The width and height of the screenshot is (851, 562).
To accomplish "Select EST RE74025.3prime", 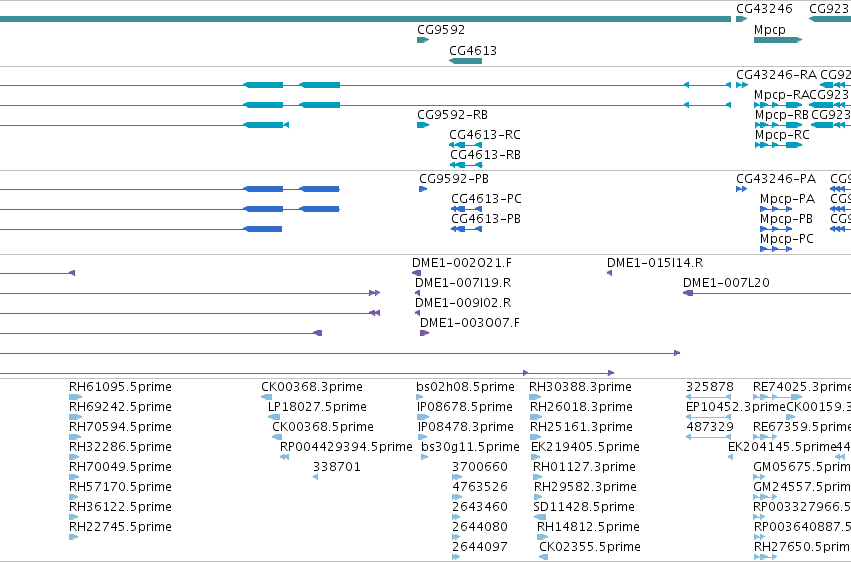I will [x=802, y=387].
